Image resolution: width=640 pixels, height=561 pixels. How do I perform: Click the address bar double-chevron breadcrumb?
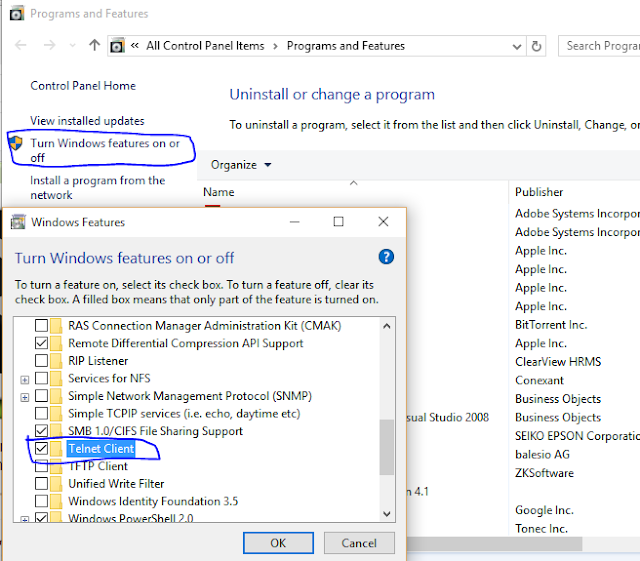(x=135, y=45)
